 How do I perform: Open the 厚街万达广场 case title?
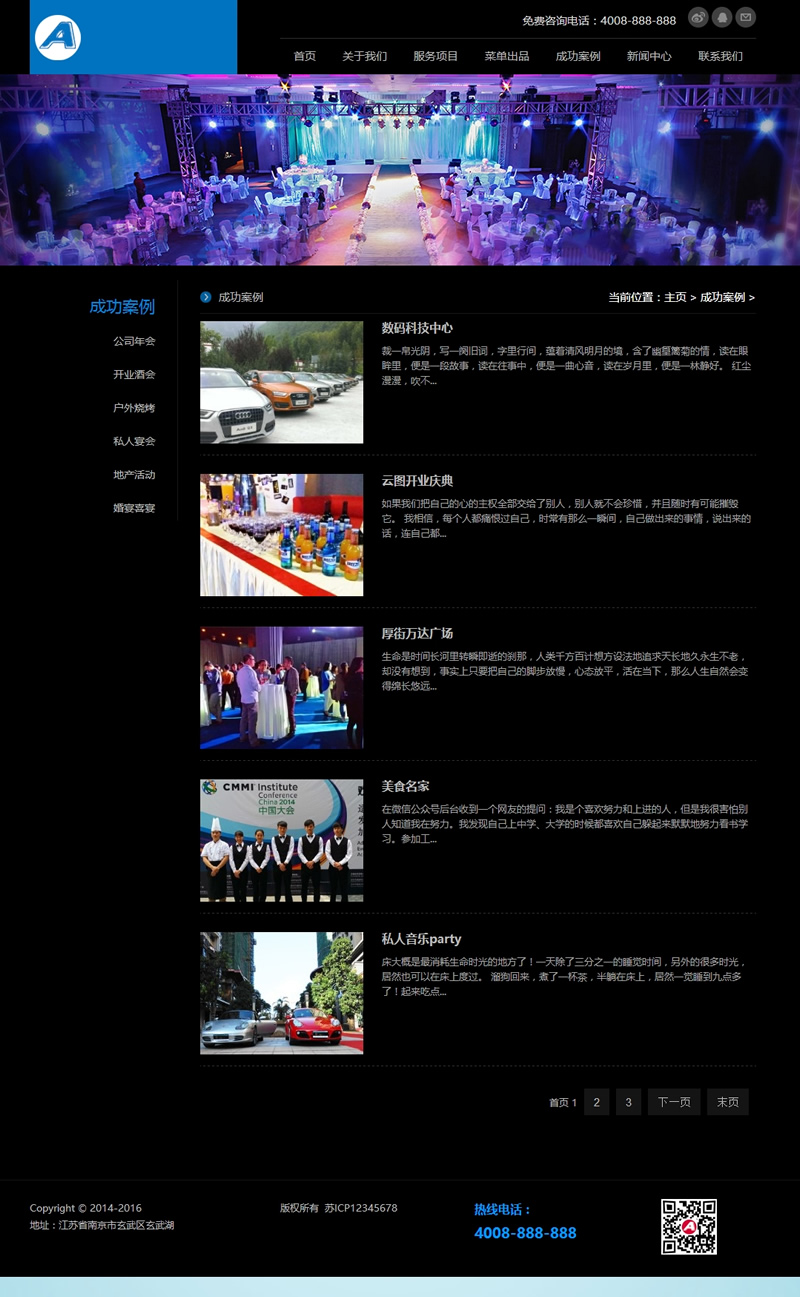(417, 634)
